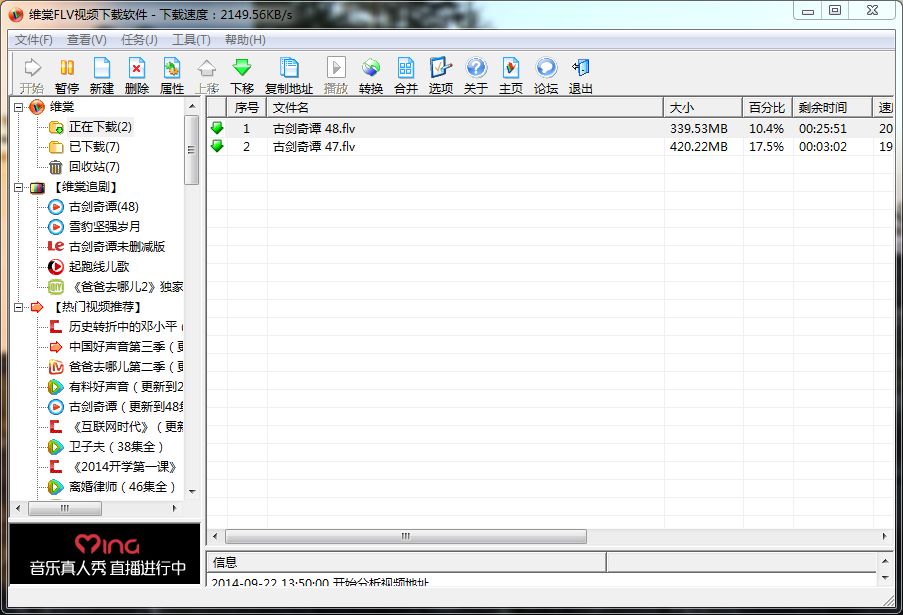
Task: Open 选项 options from the toolbar
Action: tap(441, 75)
